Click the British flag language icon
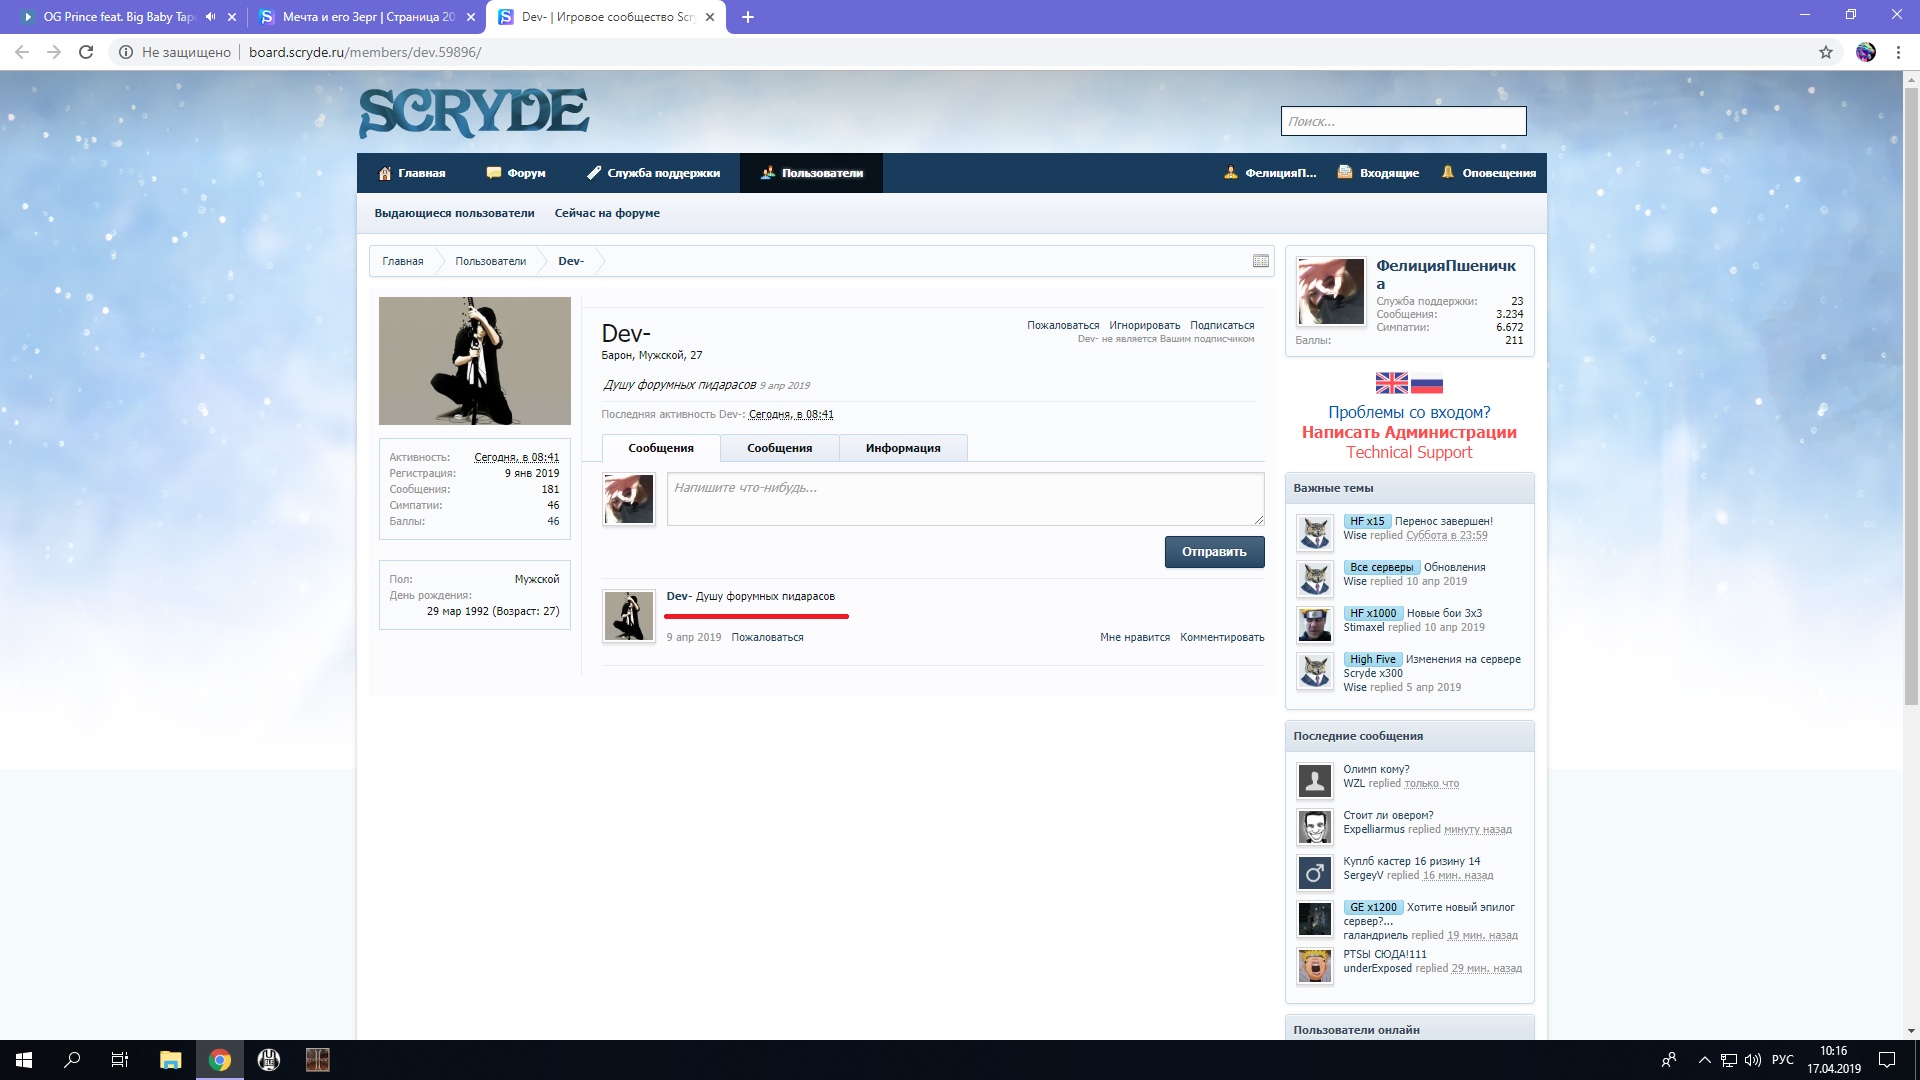 coord(1391,383)
